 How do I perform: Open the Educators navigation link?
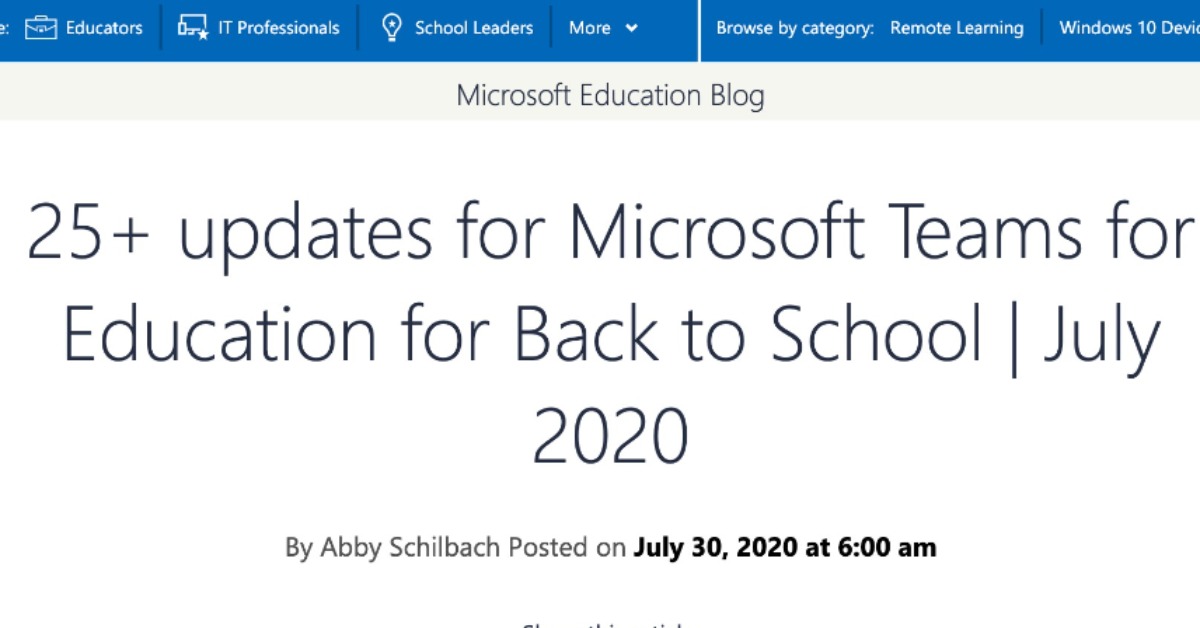click(104, 28)
